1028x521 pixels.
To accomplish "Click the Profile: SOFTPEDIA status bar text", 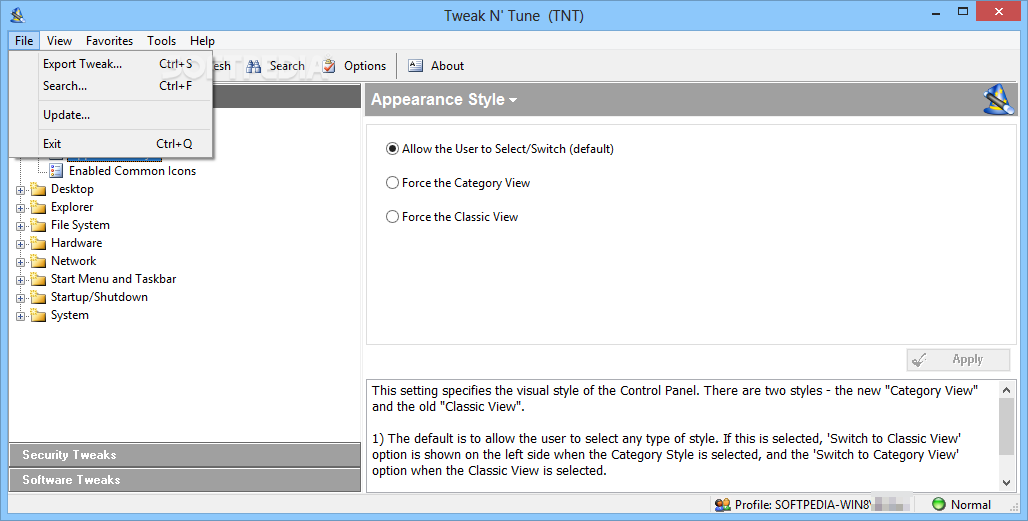I will [803, 505].
